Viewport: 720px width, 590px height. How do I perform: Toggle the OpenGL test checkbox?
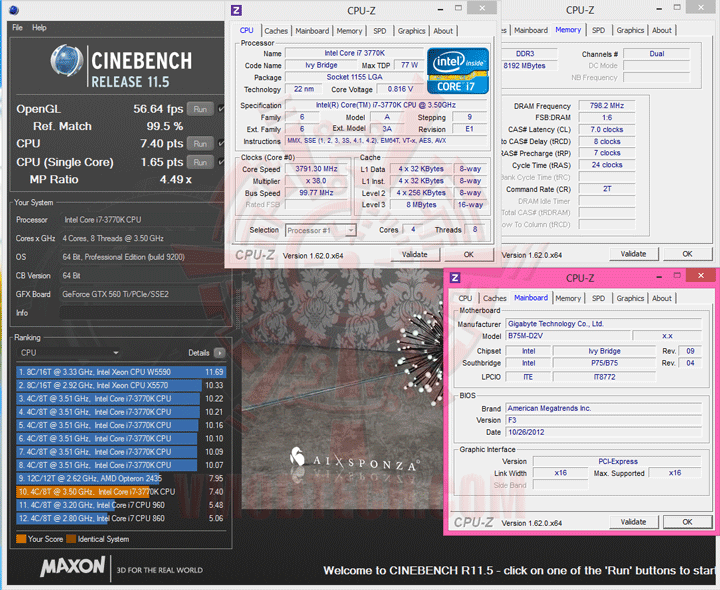[221, 109]
